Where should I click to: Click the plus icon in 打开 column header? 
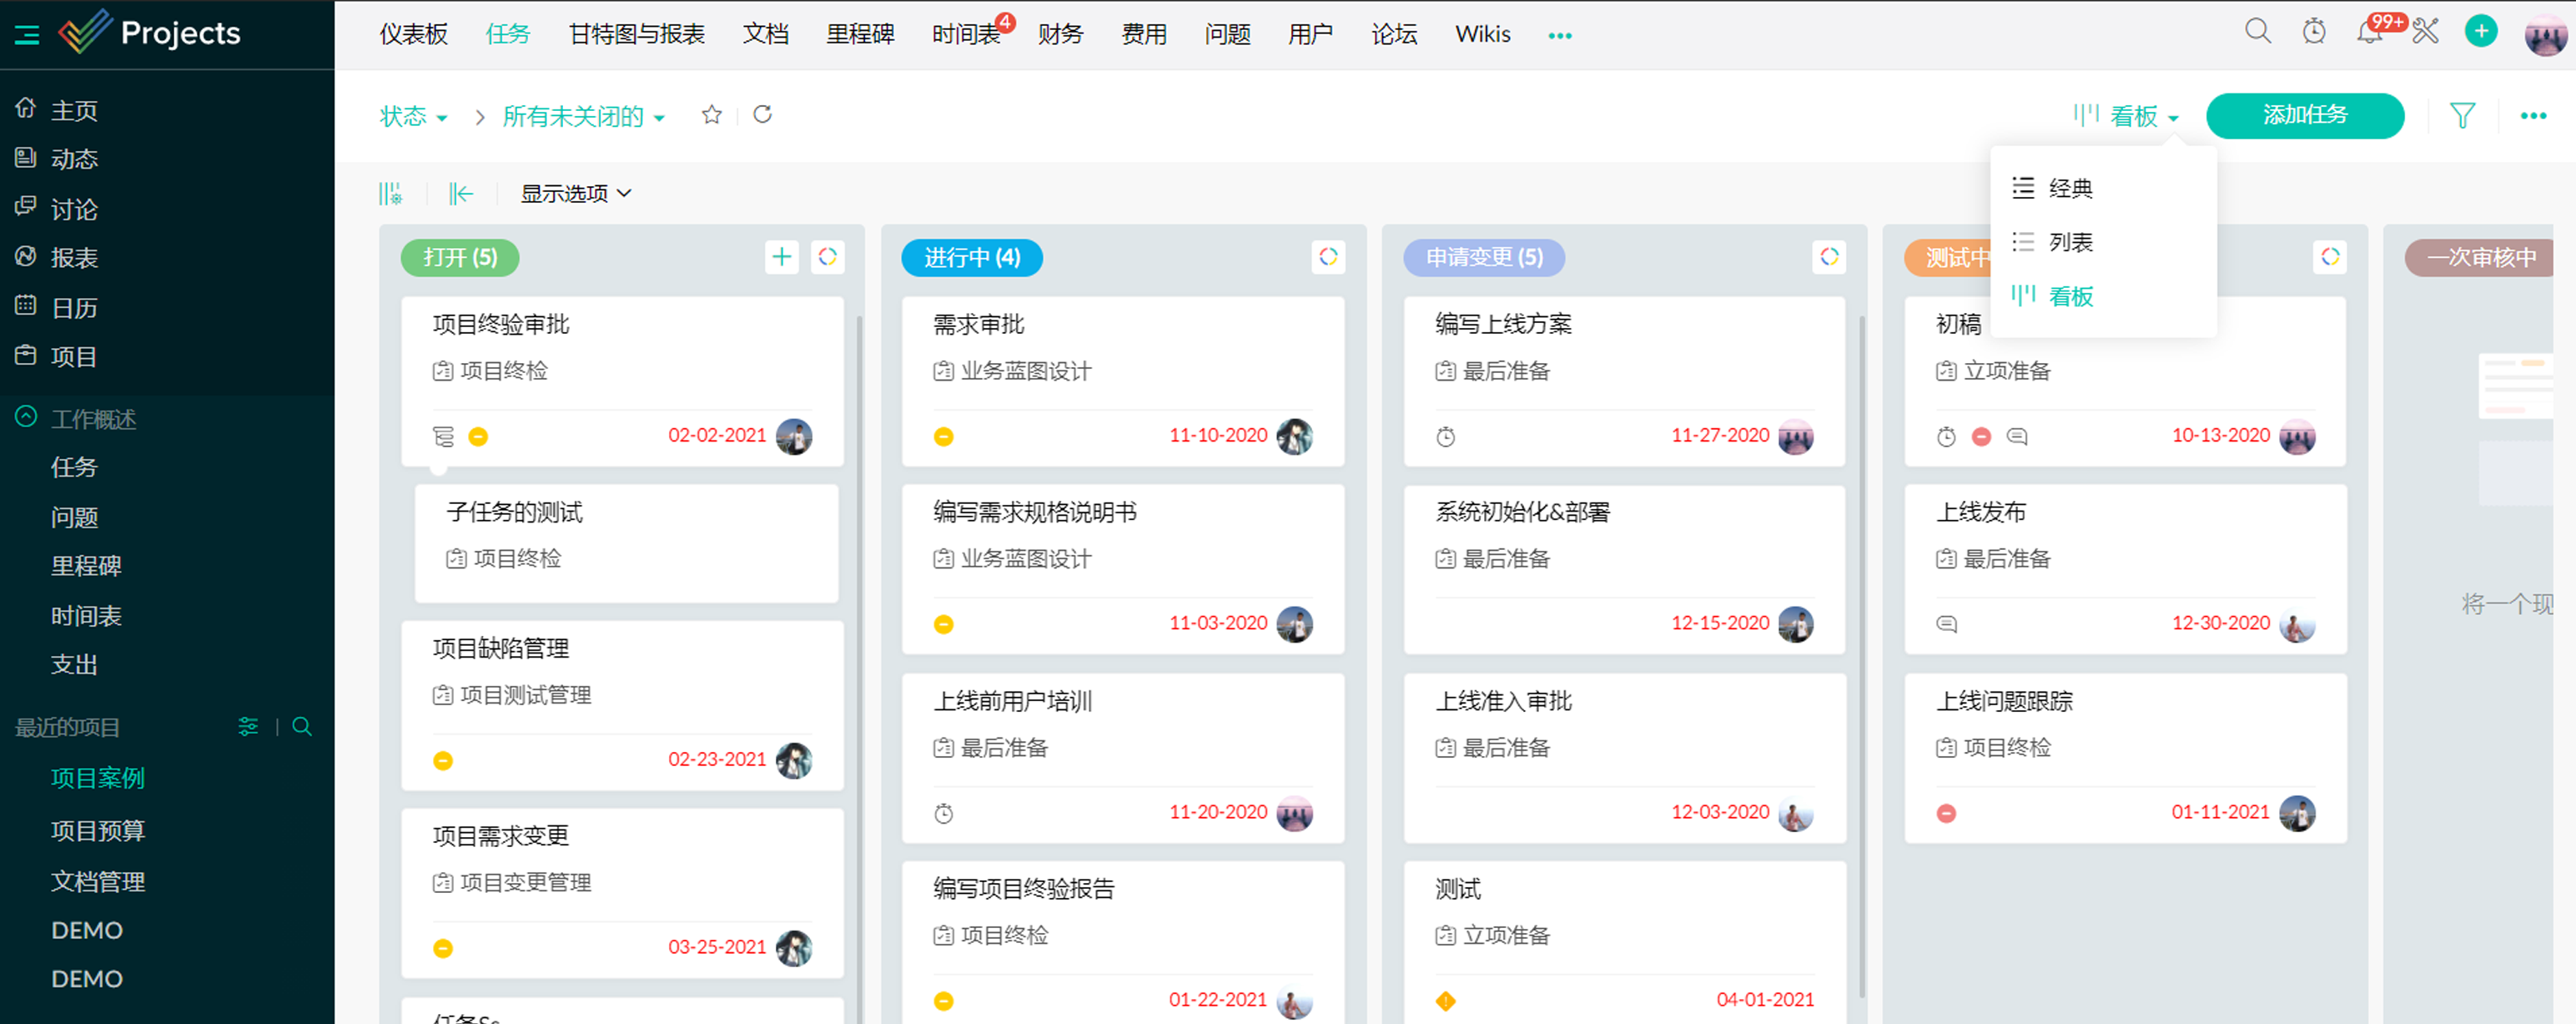[781, 257]
